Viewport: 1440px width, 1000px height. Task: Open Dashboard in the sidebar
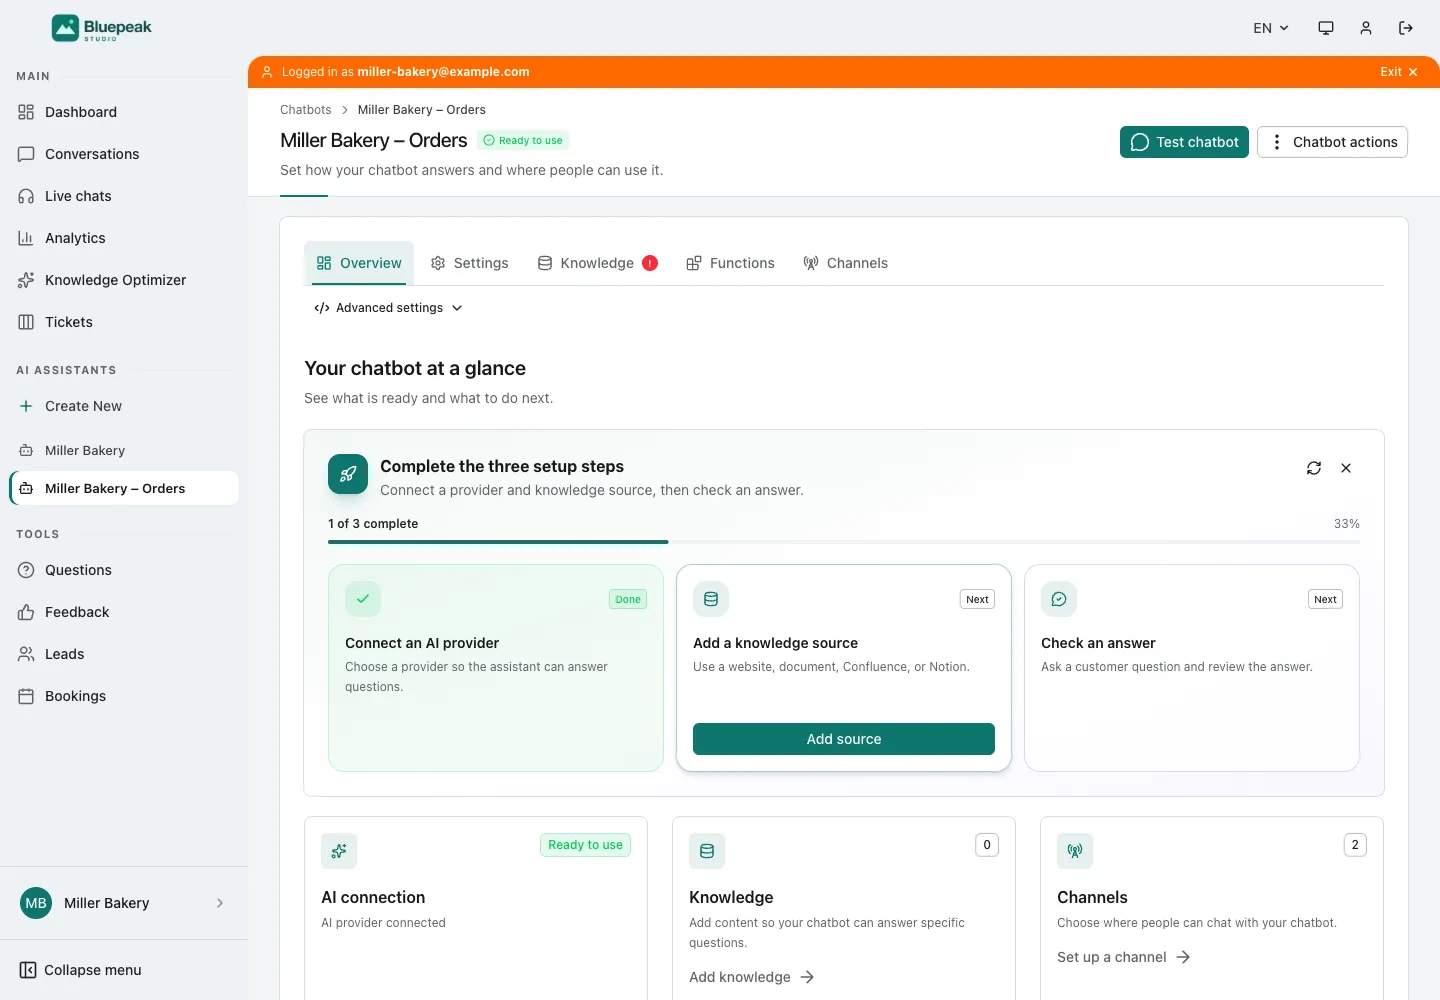124,112
